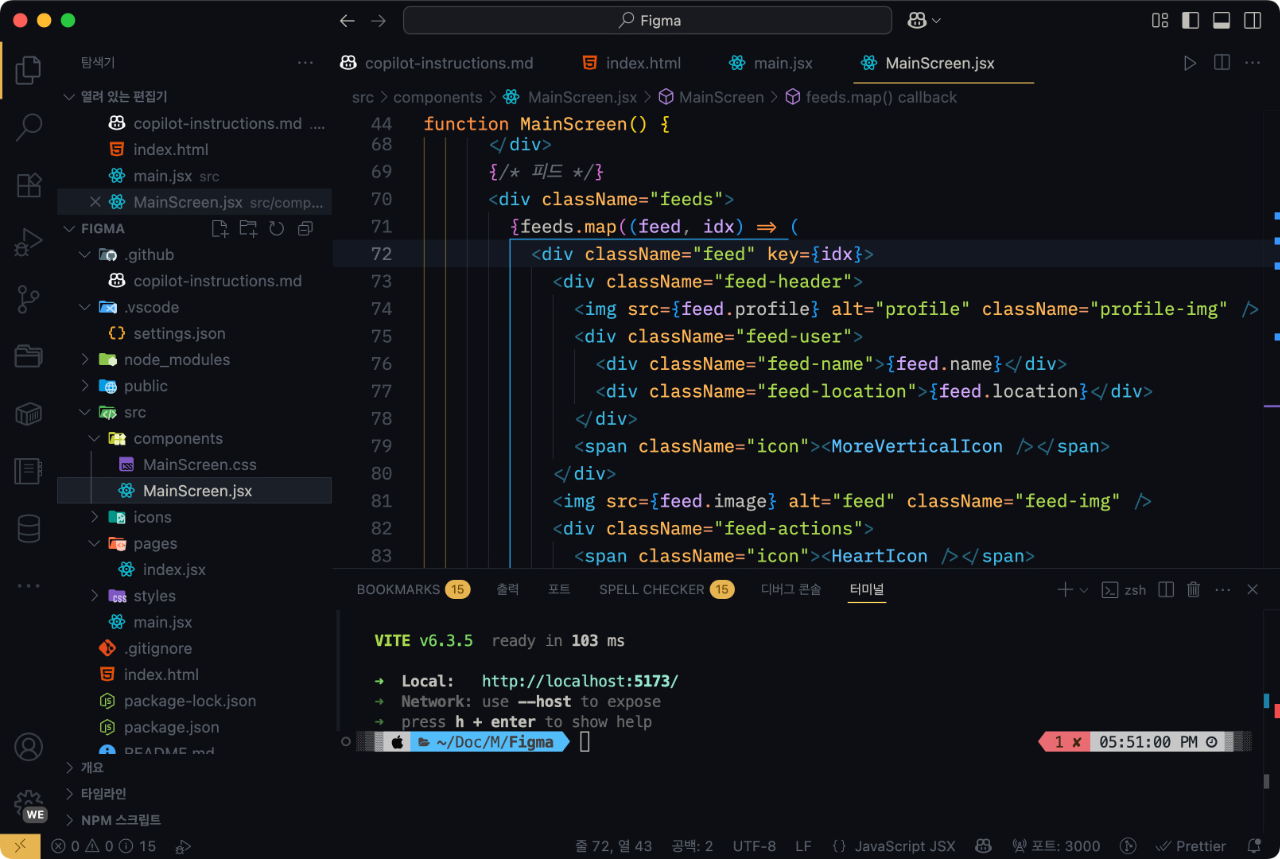Expand the styles folder
This screenshot has height=859, width=1280.
[x=95, y=596]
